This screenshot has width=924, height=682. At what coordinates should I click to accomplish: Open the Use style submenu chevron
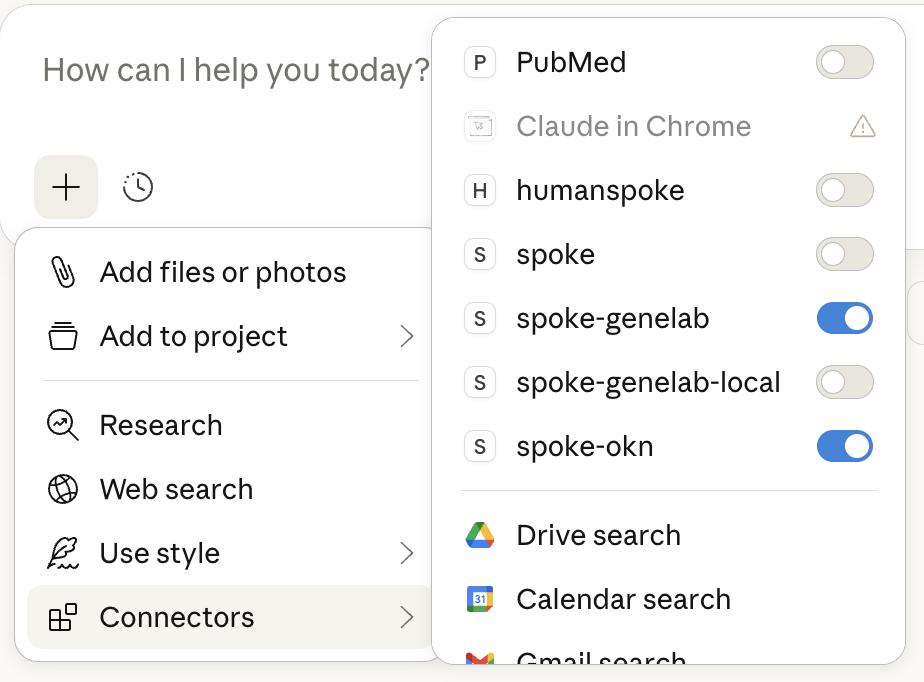[x=407, y=553]
